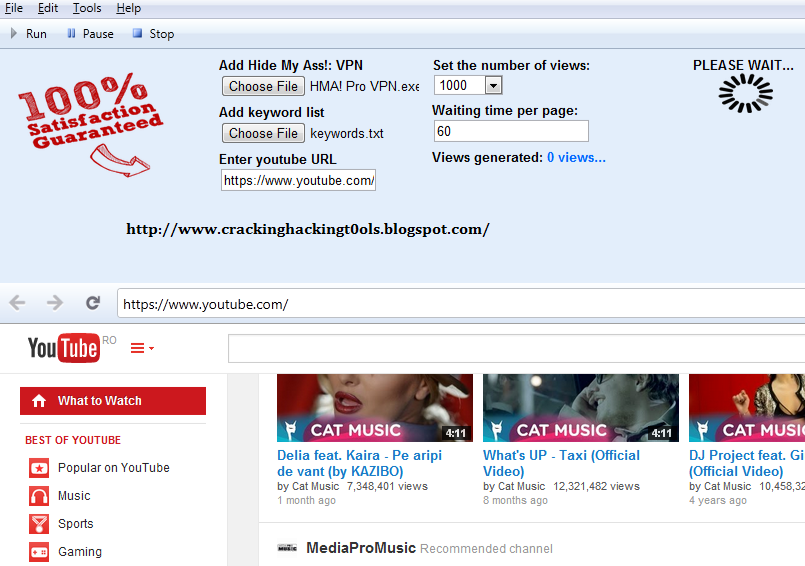Image resolution: width=805 pixels, height=566 pixels.
Task: Click the keywords.txt file name
Action: [x=347, y=134]
